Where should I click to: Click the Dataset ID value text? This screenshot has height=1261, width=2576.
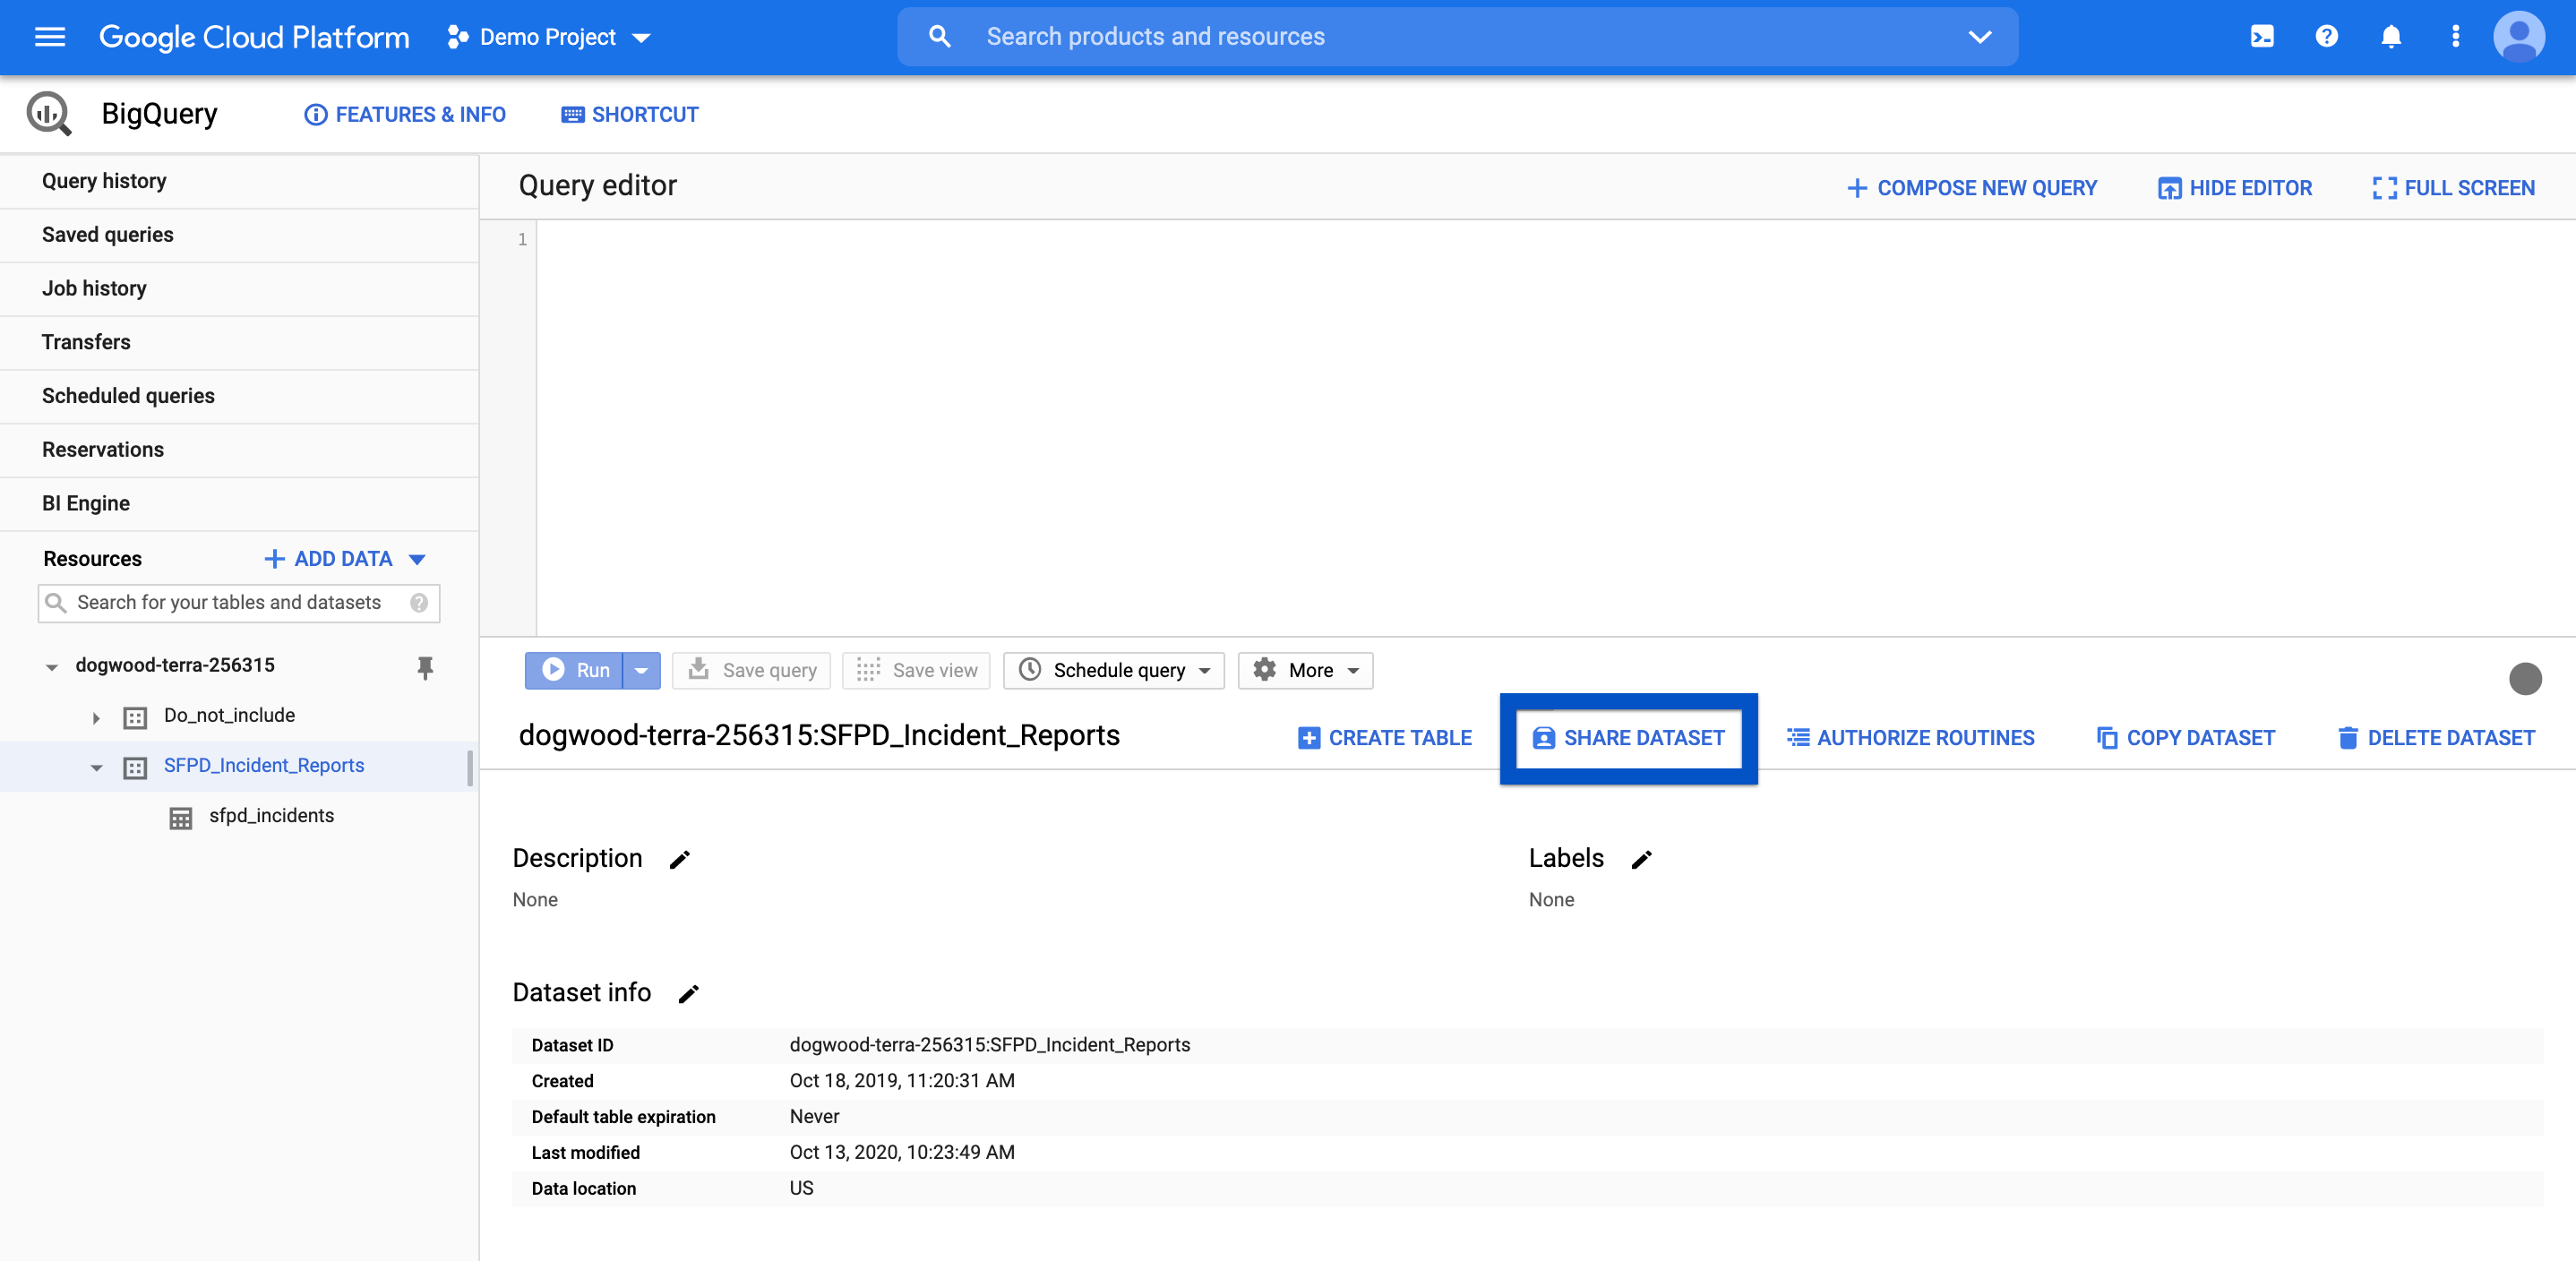click(989, 1045)
